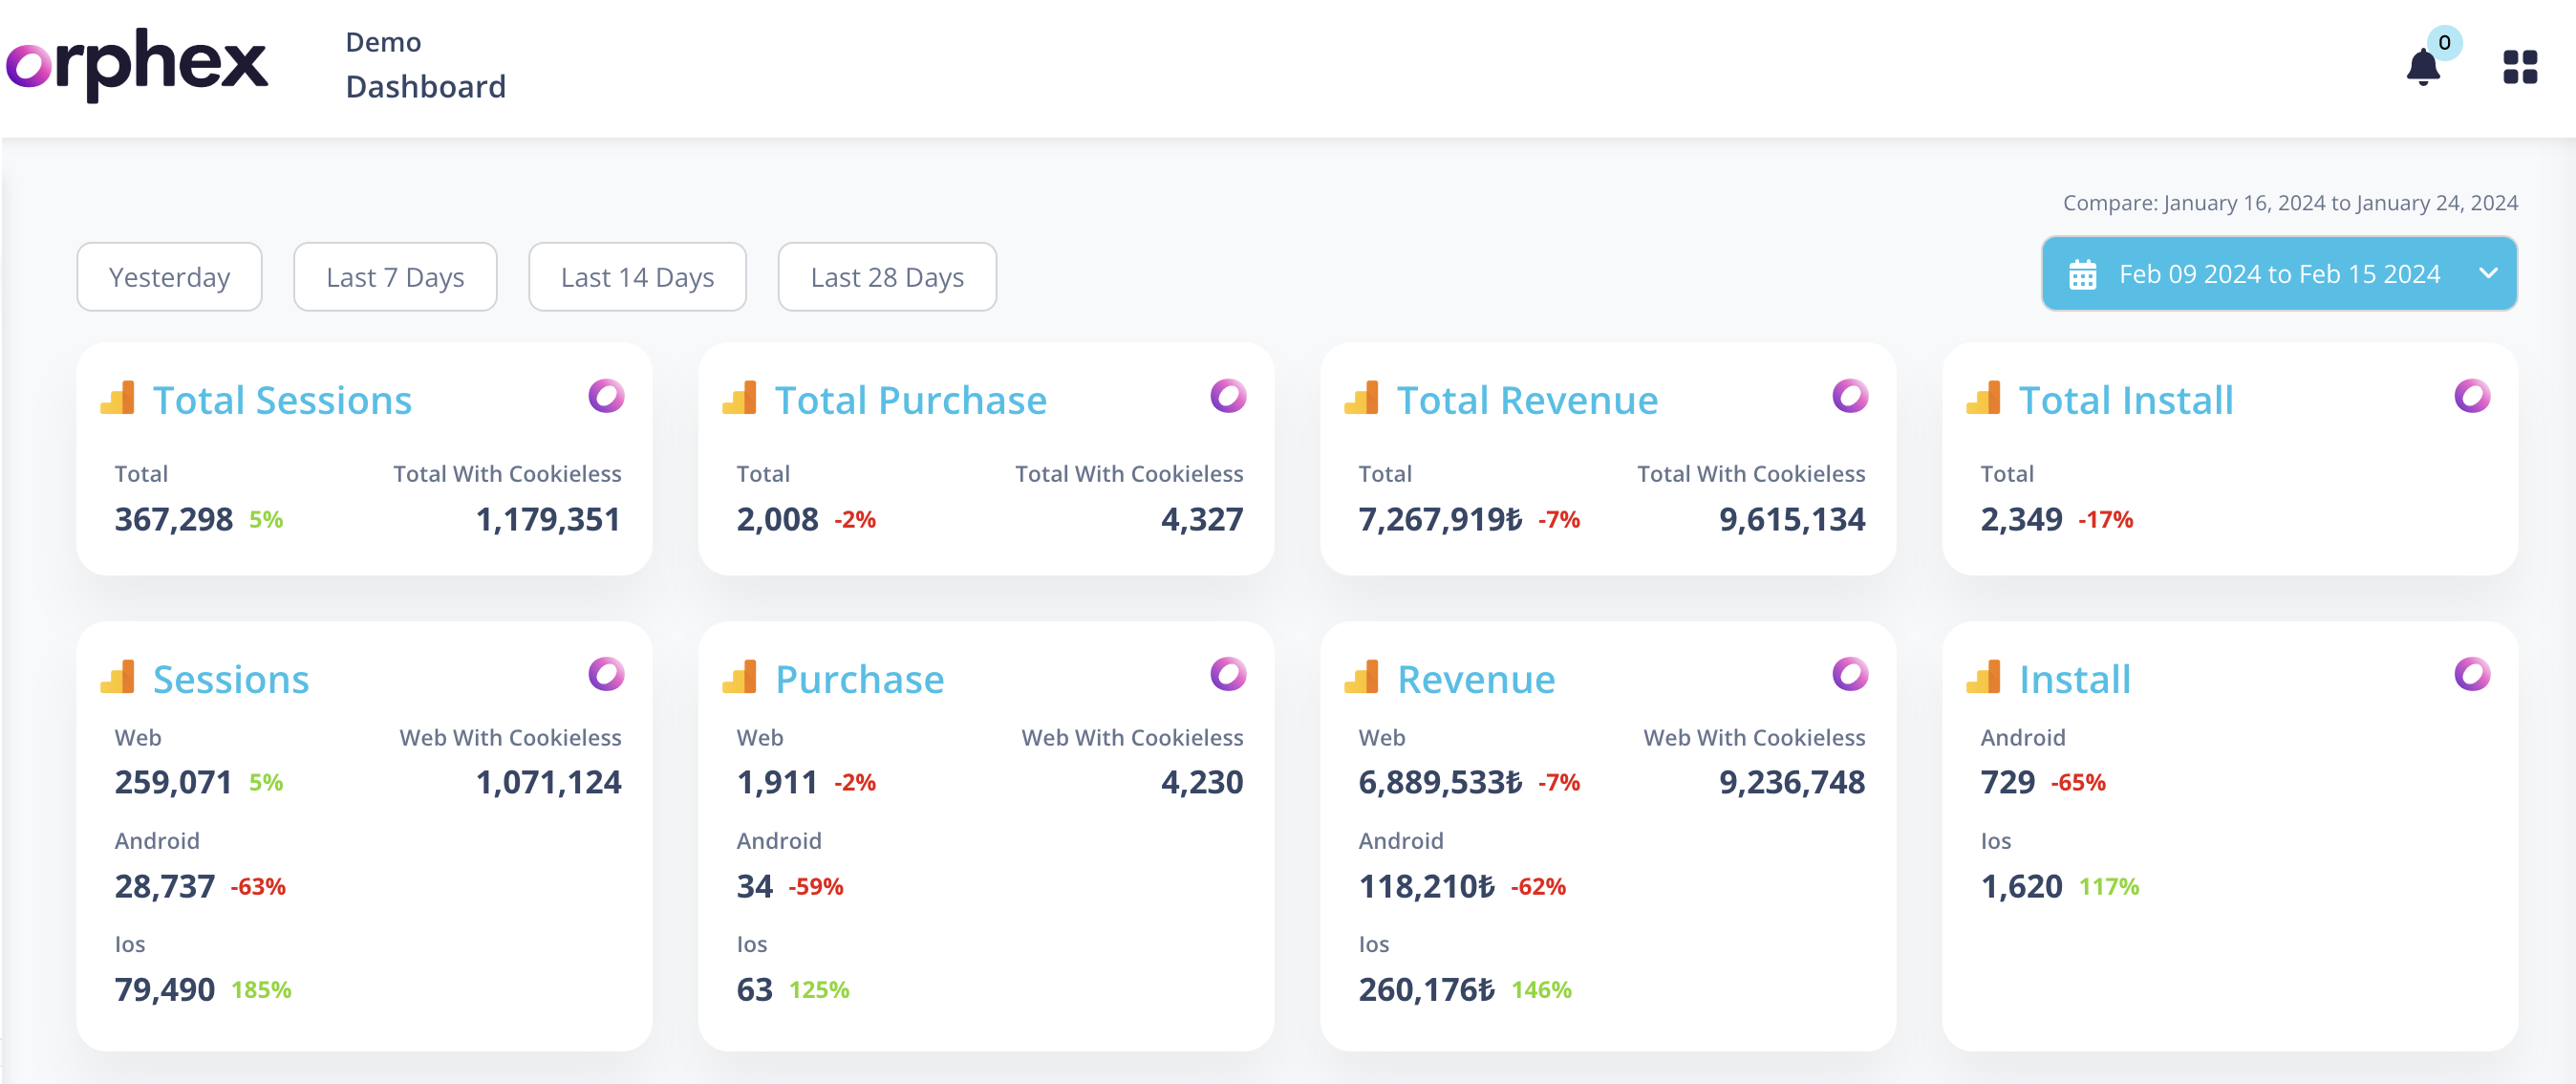
Task: Open the Feb 09 2024 to Feb 15 2024 range picker
Action: point(2278,274)
